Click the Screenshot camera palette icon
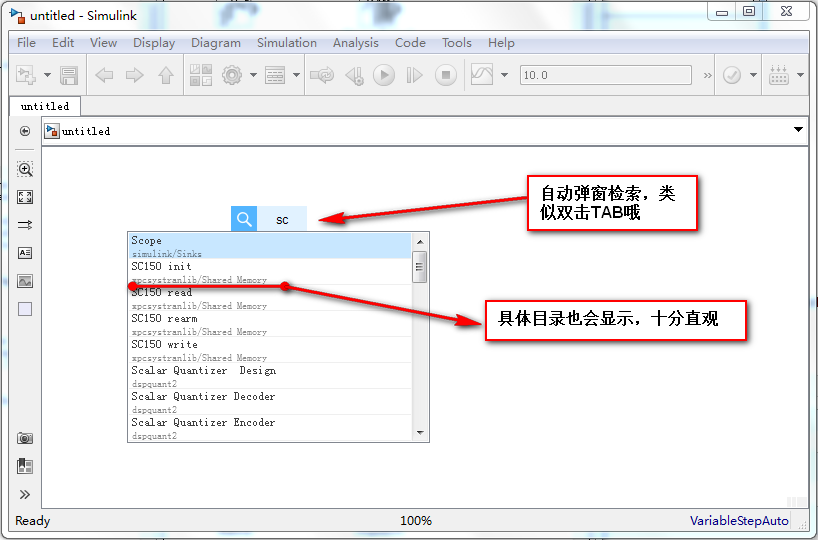This screenshot has height=540, width=818. 25,438
